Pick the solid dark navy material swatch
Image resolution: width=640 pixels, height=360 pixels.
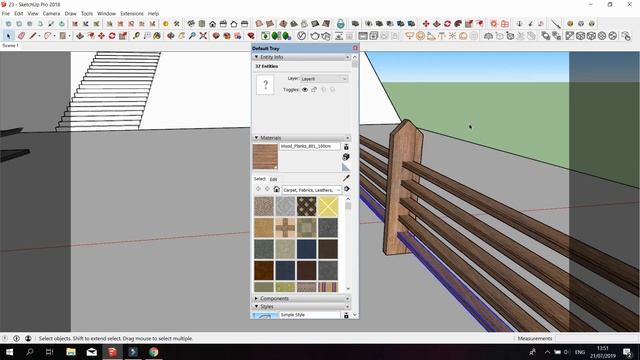(307, 249)
